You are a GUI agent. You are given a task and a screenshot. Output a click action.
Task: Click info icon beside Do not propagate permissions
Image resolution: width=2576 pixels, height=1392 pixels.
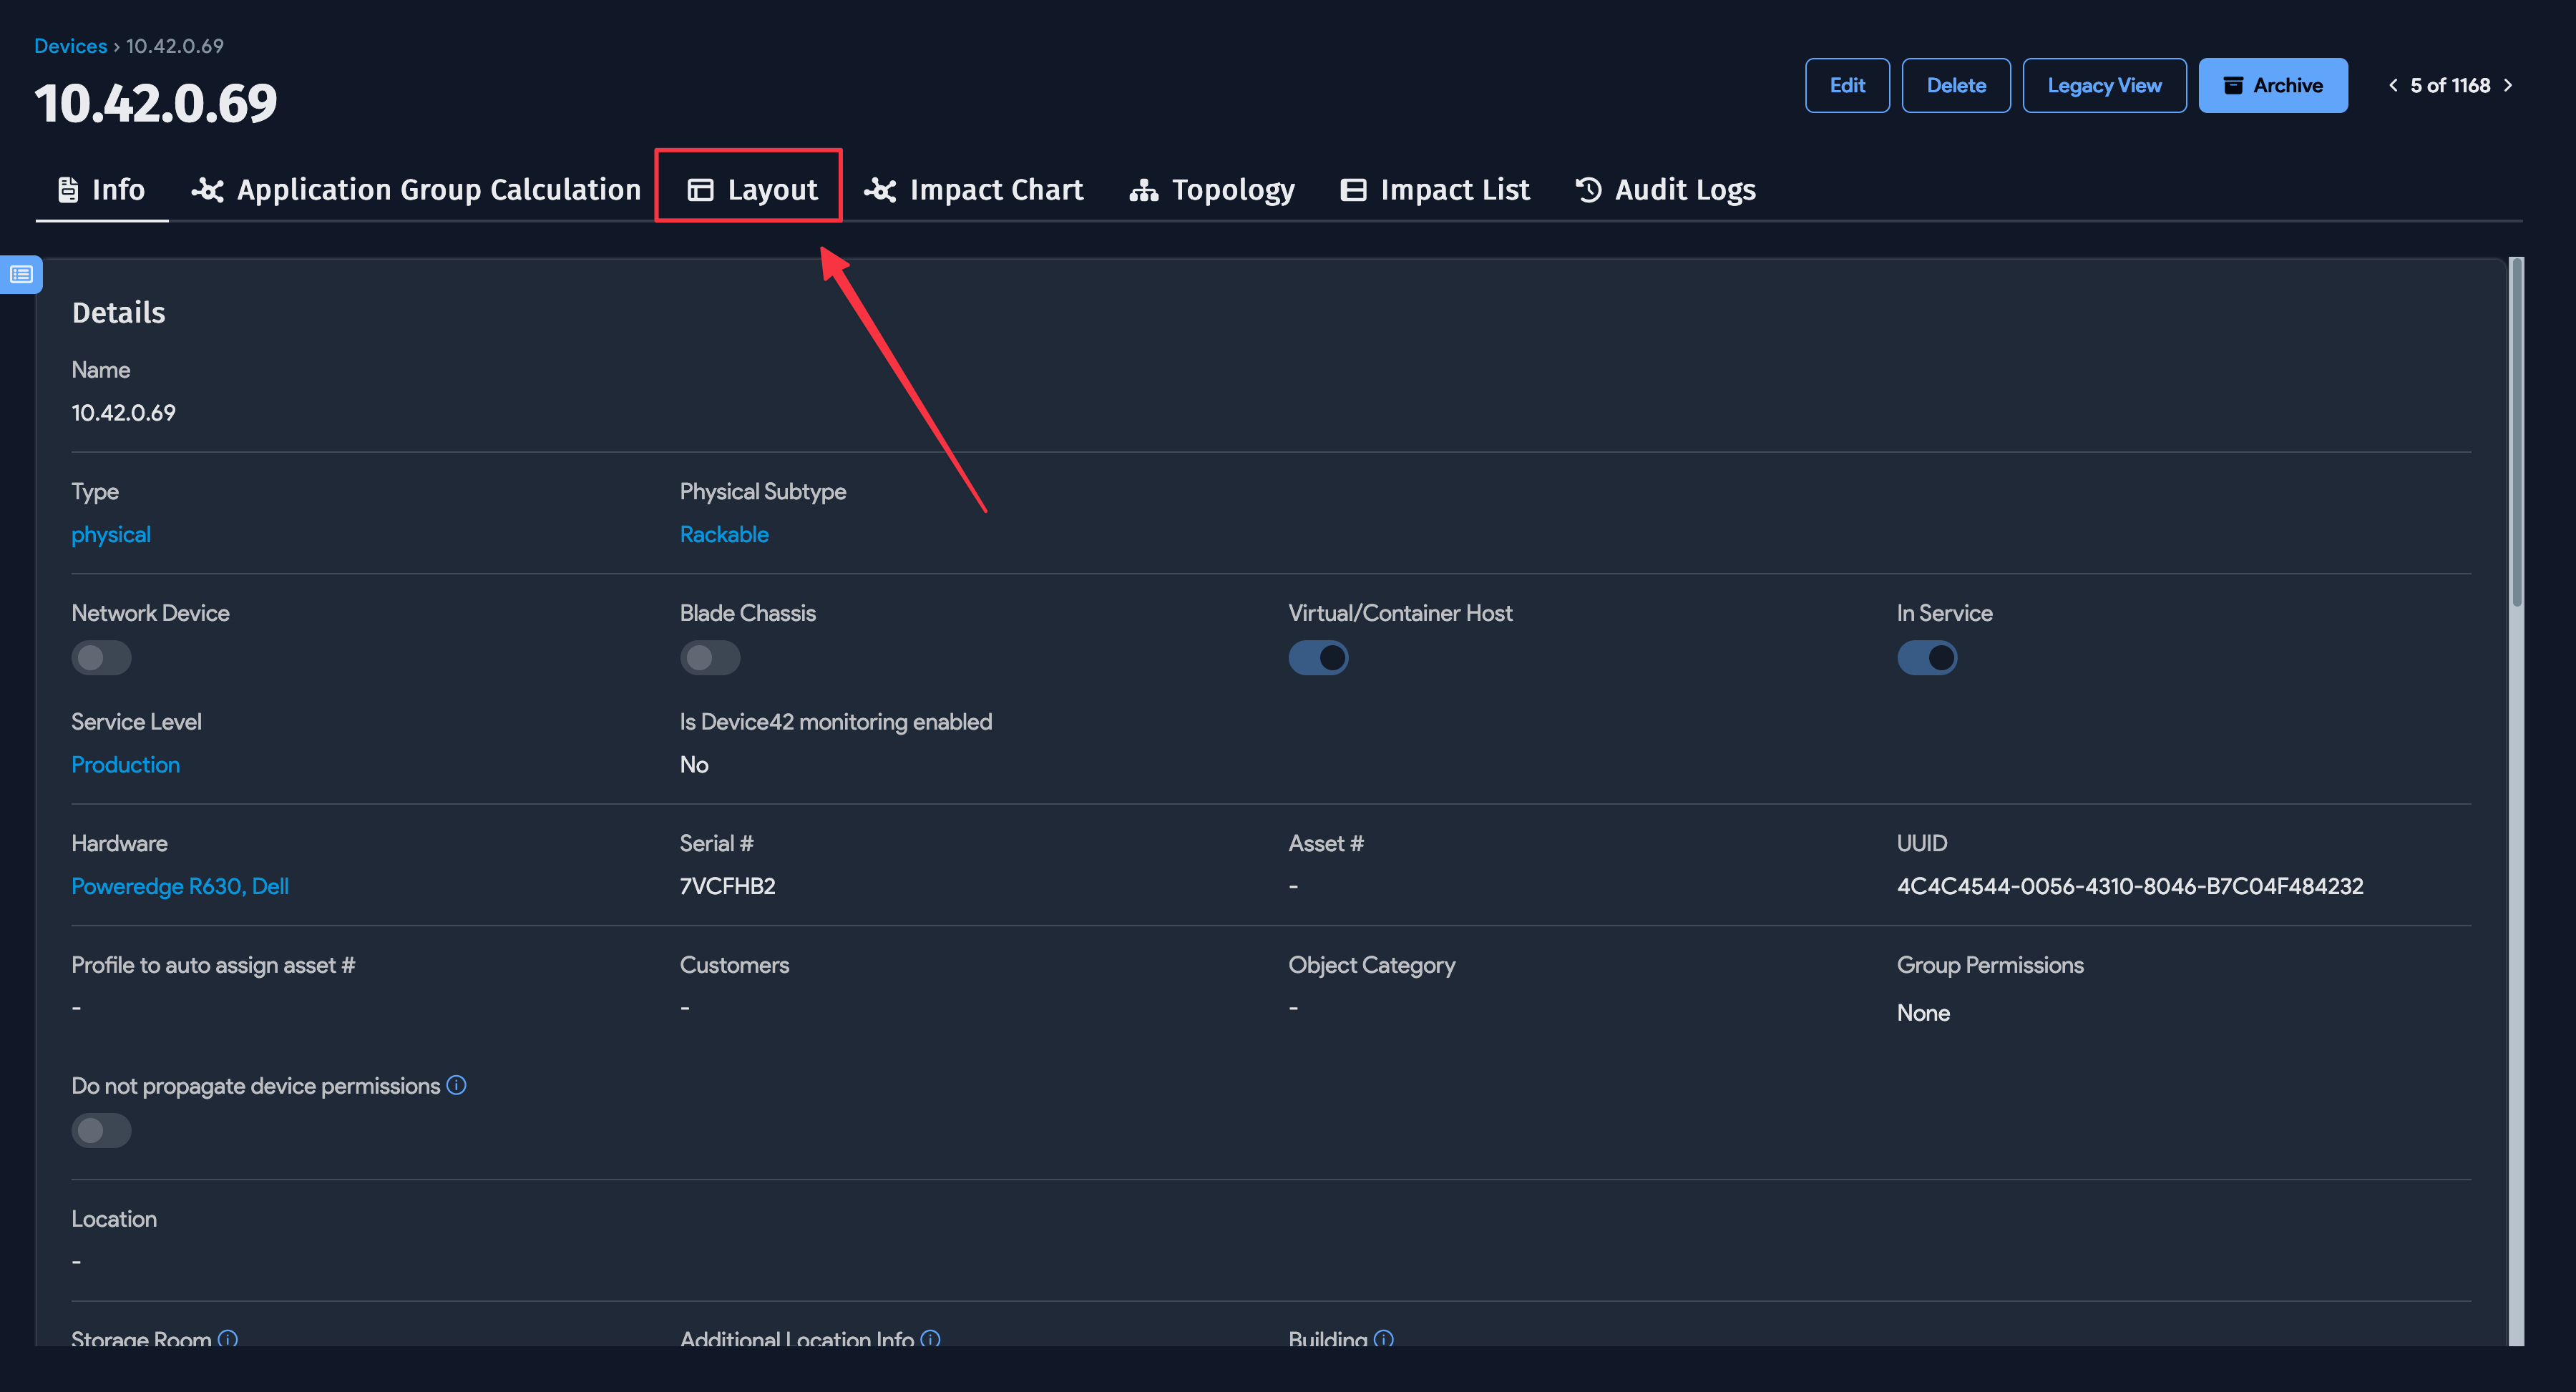pos(456,1085)
